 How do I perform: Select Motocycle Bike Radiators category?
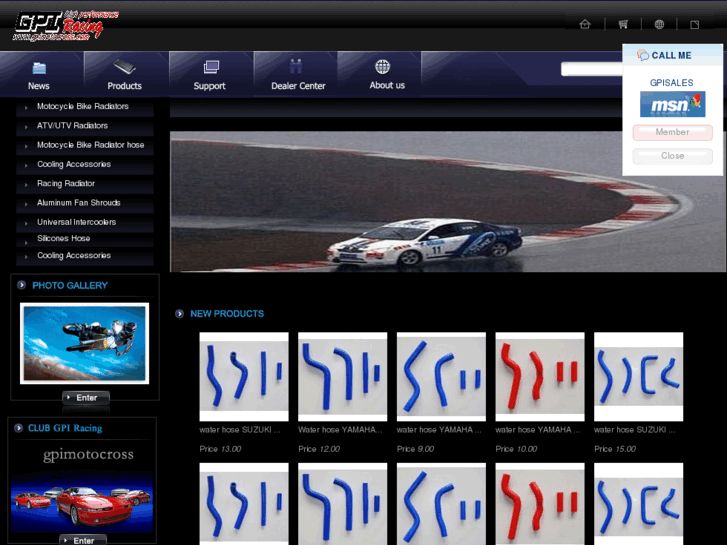point(83,106)
